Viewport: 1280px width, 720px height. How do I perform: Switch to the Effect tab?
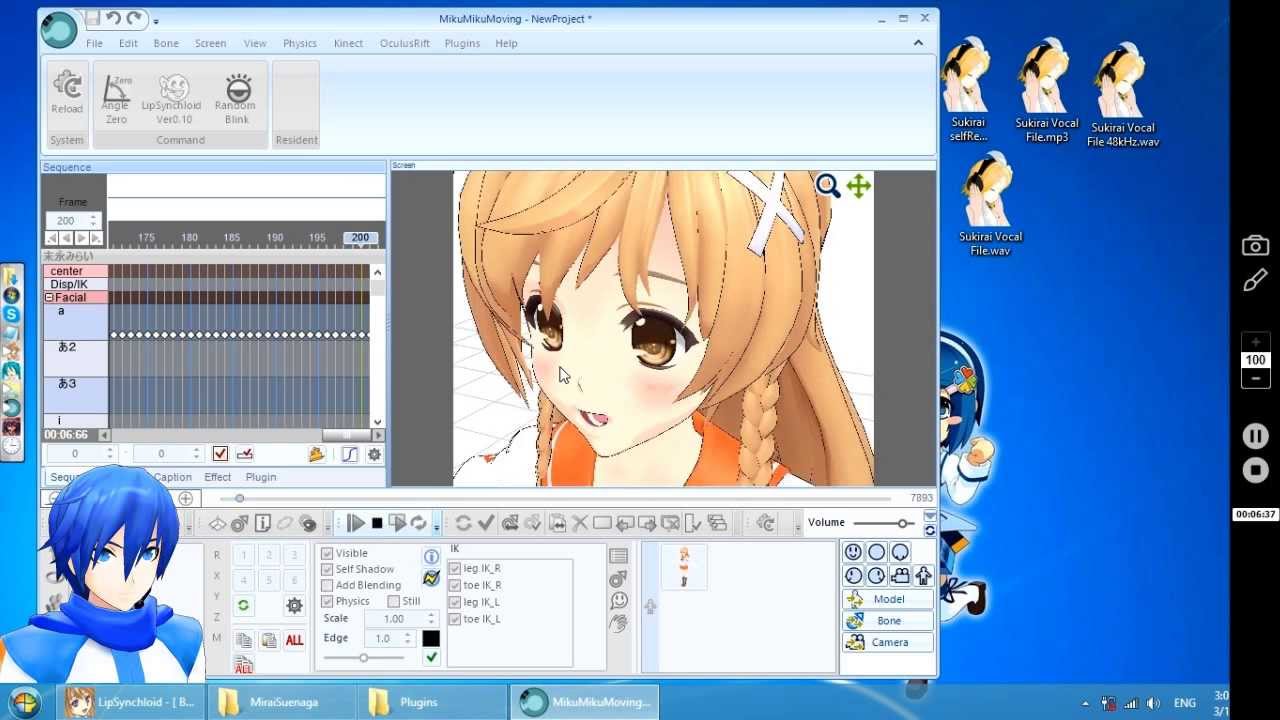(x=217, y=477)
